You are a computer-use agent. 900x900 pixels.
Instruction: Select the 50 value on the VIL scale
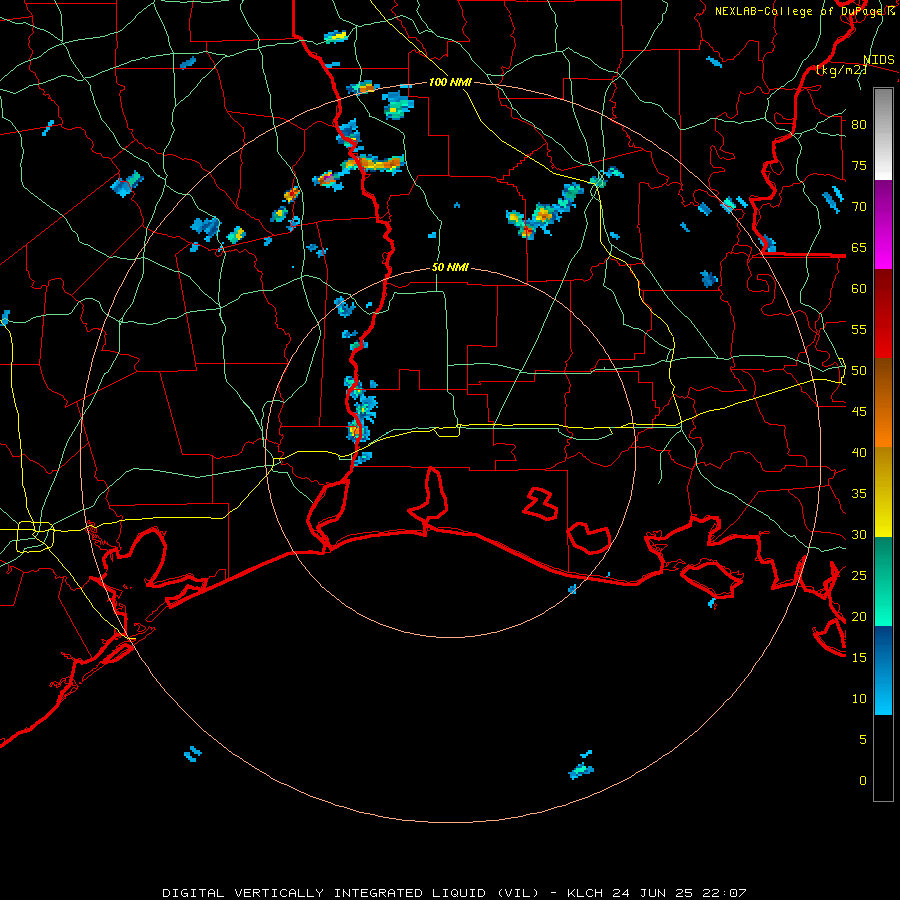(859, 371)
